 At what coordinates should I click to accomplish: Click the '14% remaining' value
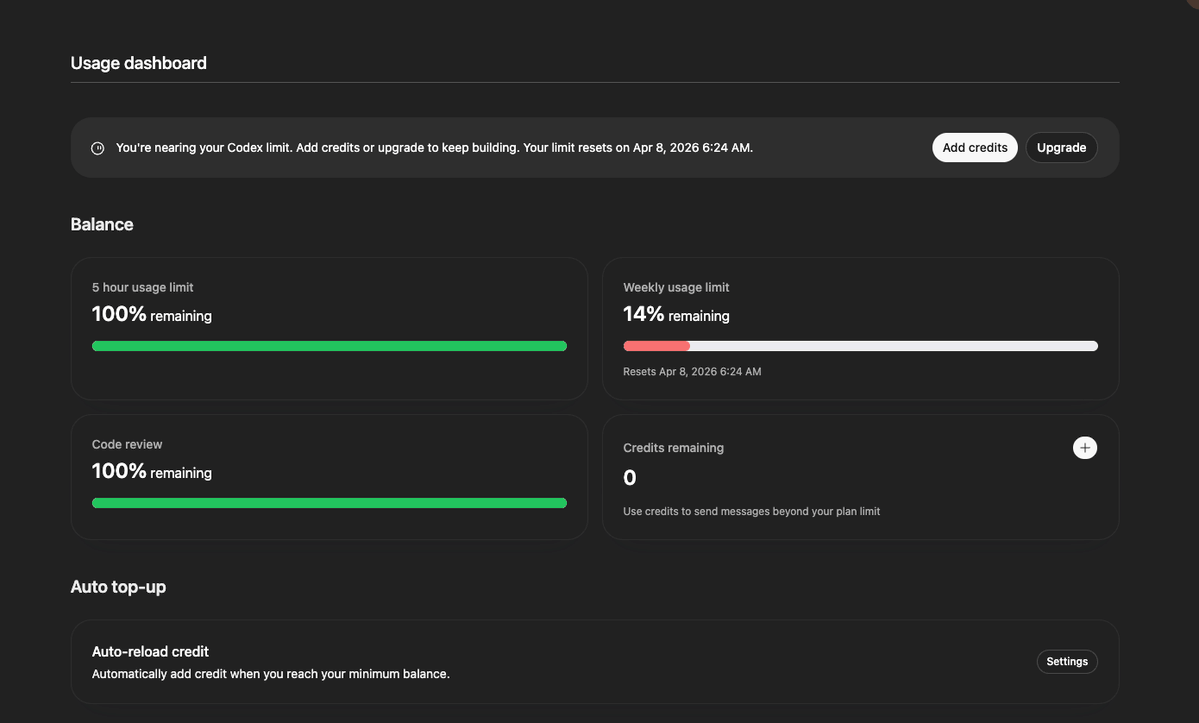(x=676, y=314)
